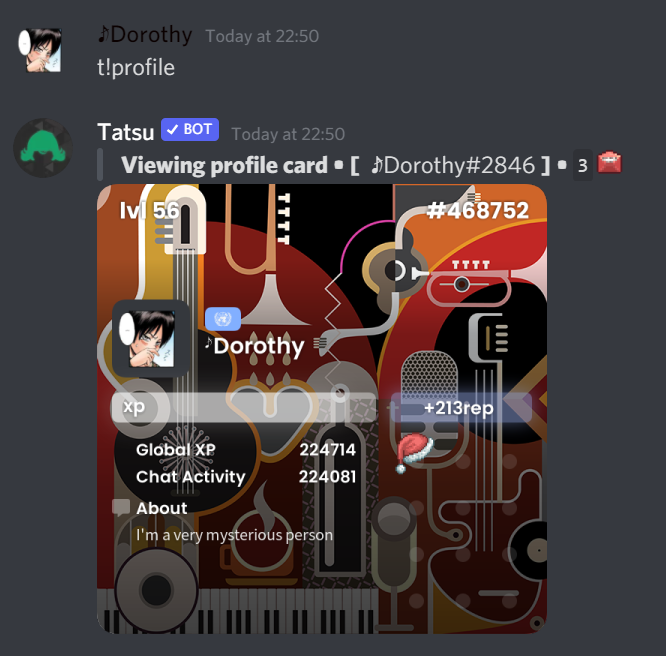Viewport: 666px width, 656px height.
Task: Click the Chat Activity value 224081
Action: point(327,477)
